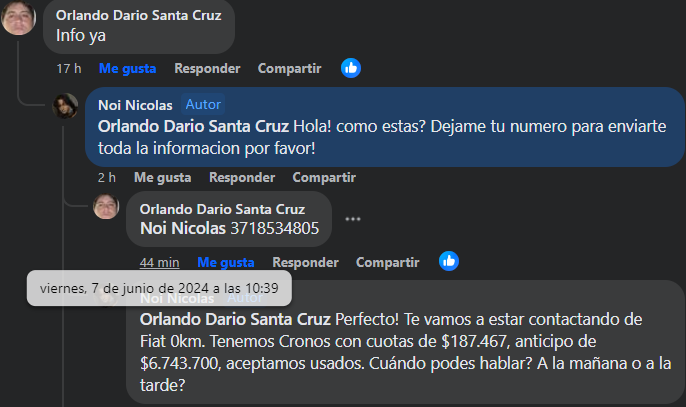The image size is (686, 407).
Task: Open the "17 h" timestamp link
Action: click(69, 68)
